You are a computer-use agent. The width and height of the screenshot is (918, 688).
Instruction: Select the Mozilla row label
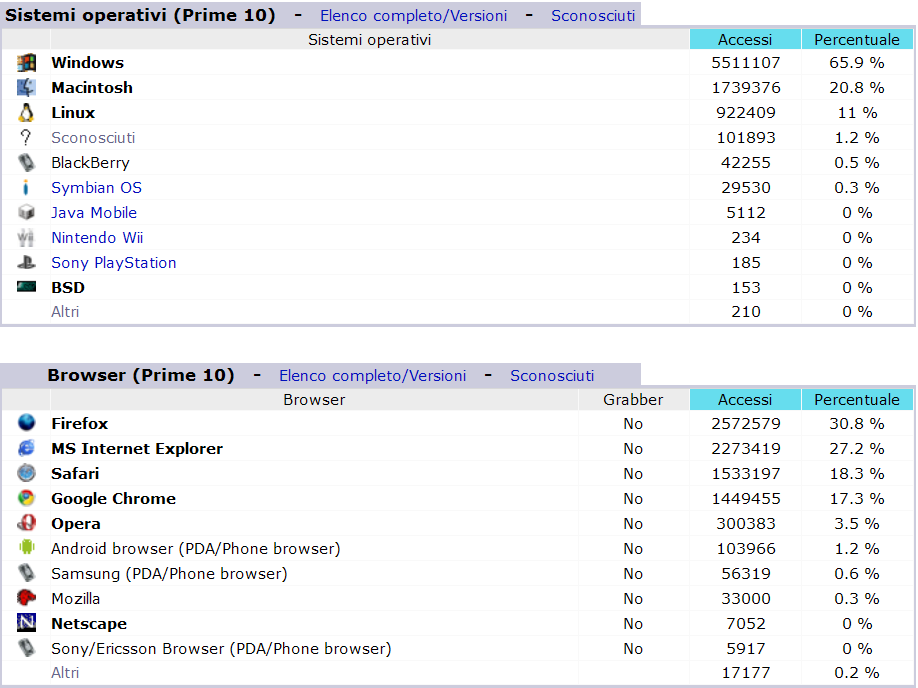point(76,598)
